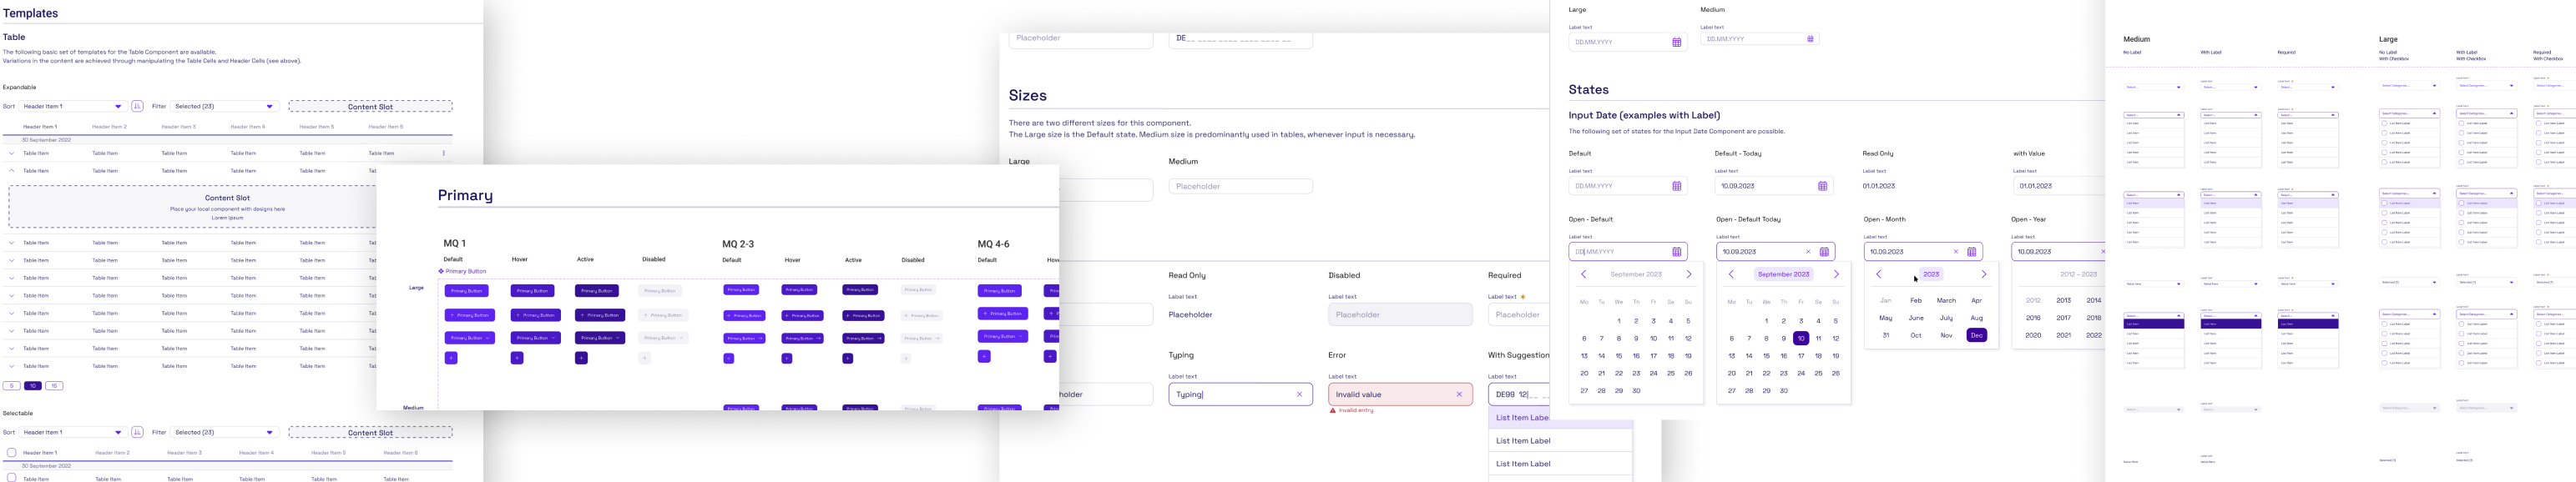Click calendar icon in the Open - Default Today input
2576x482 pixels.
pos(1824,252)
